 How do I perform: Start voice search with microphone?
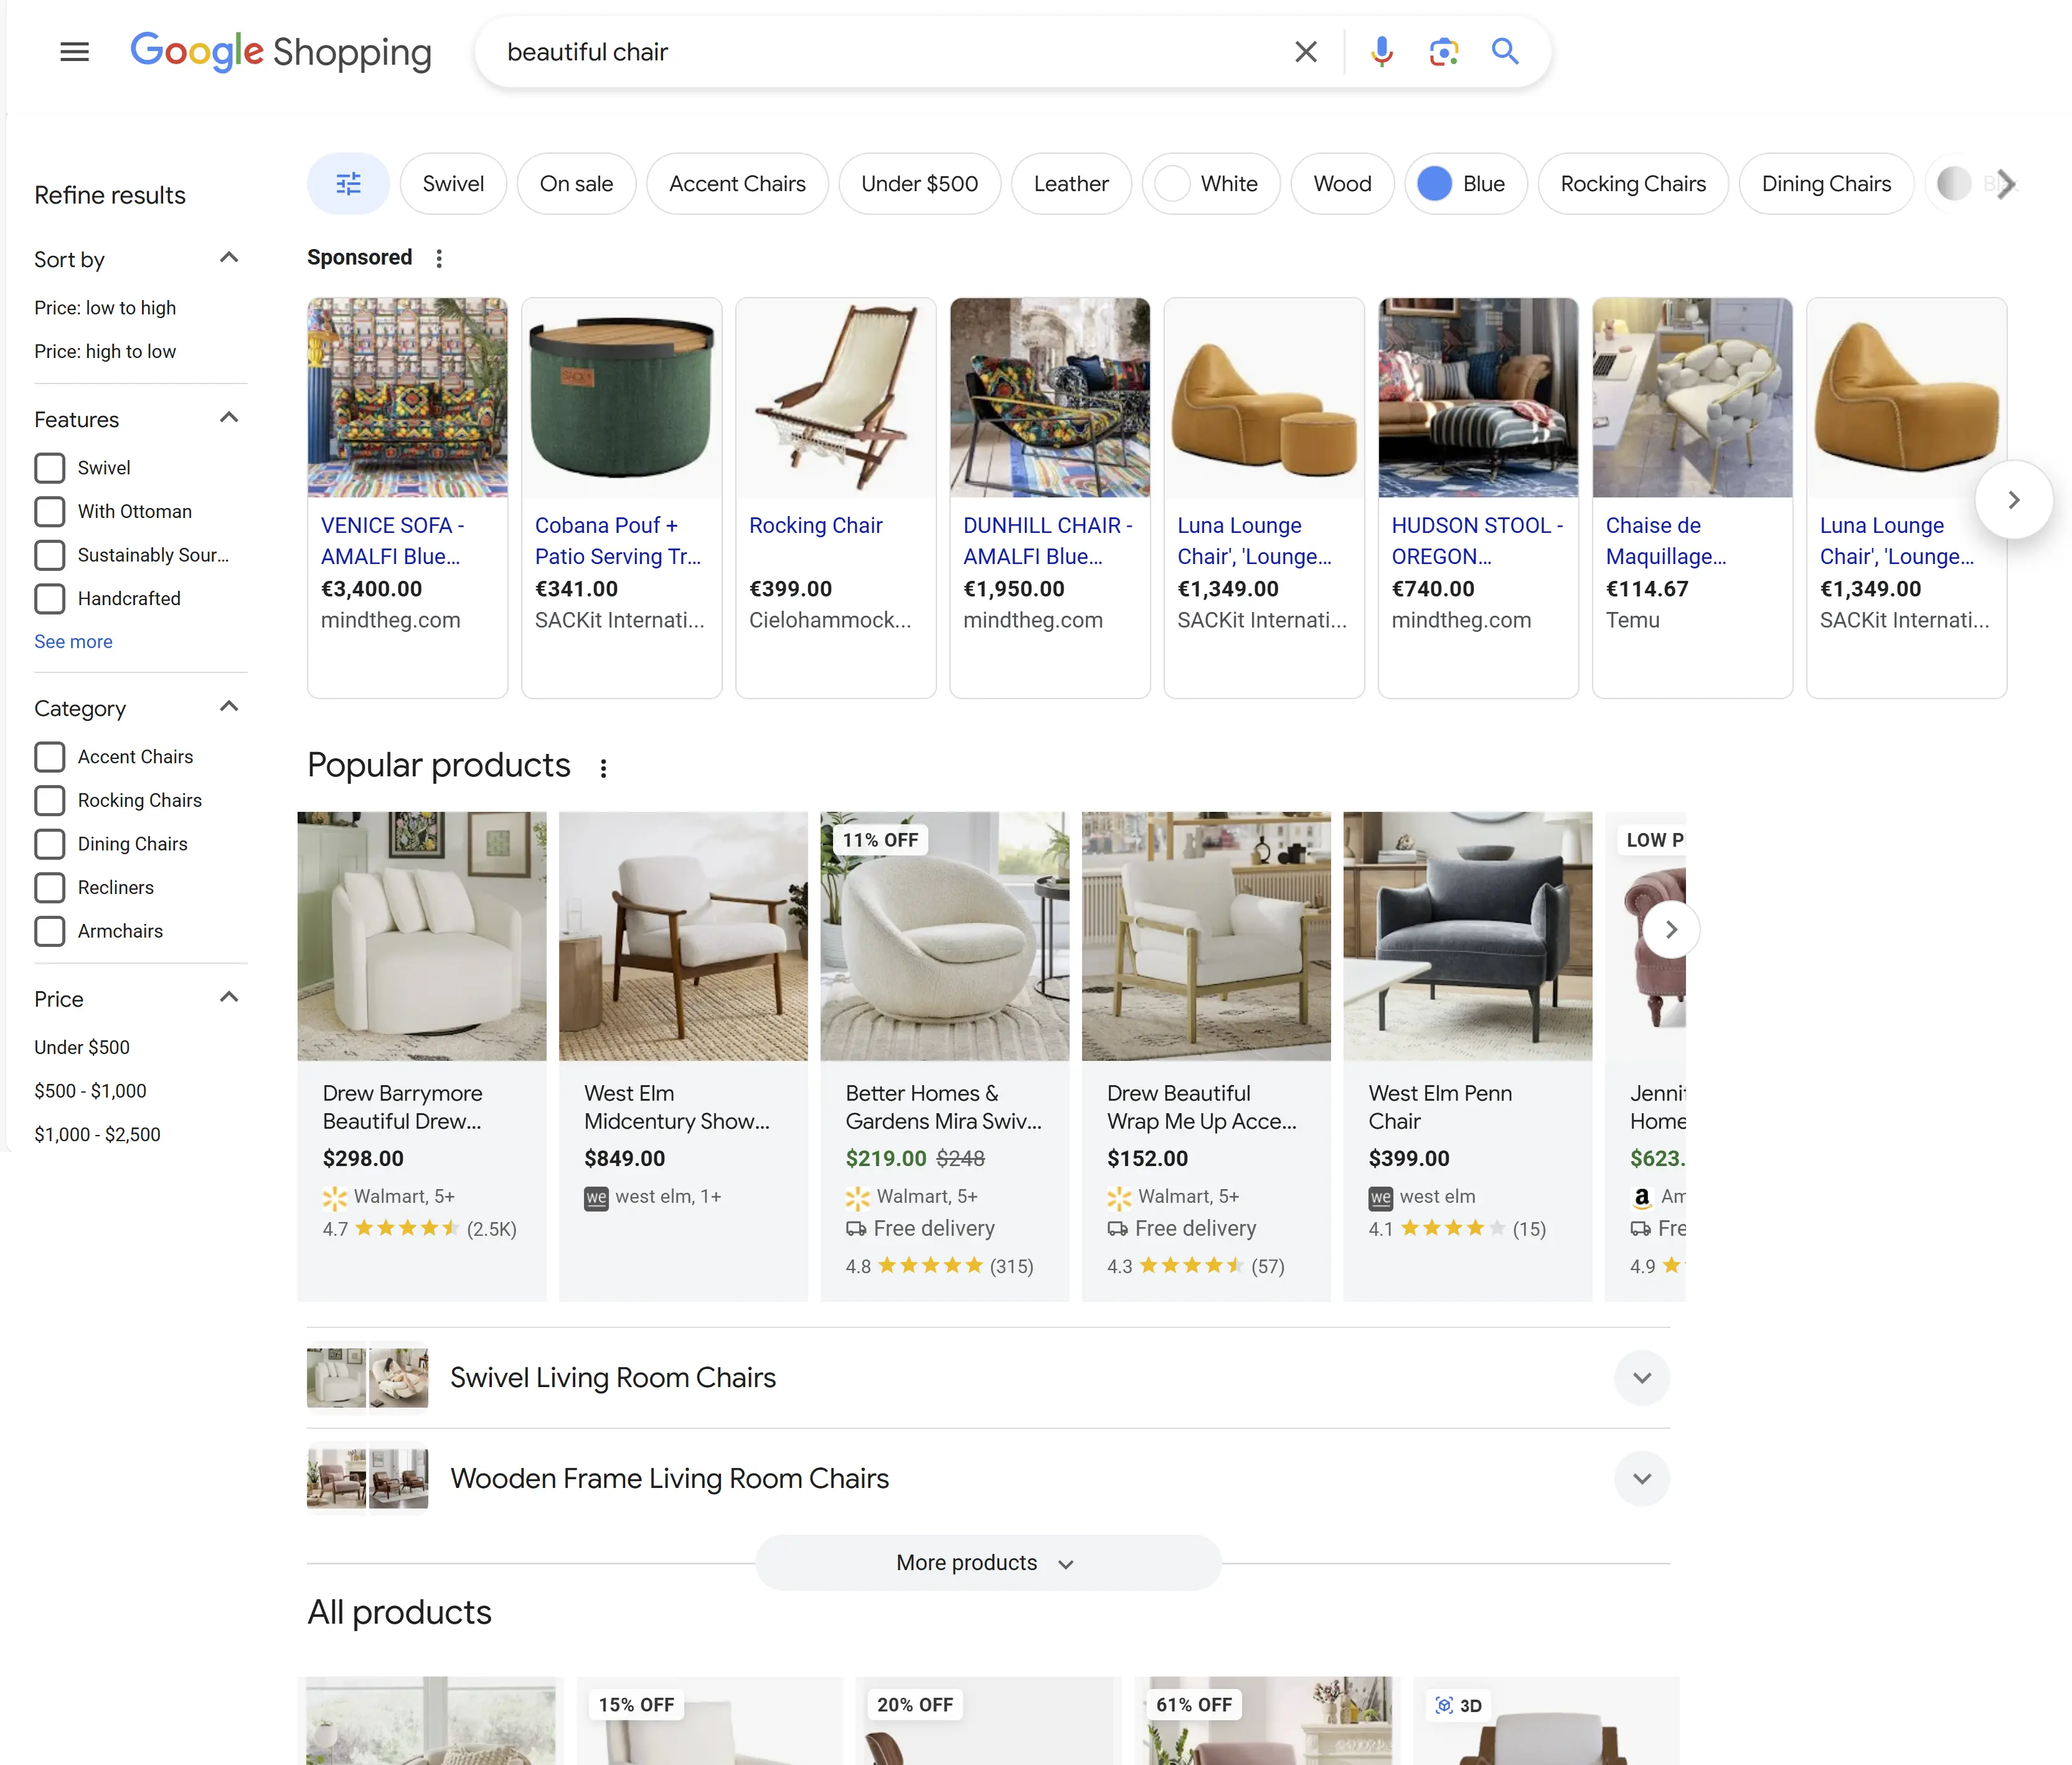[x=1381, y=52]
